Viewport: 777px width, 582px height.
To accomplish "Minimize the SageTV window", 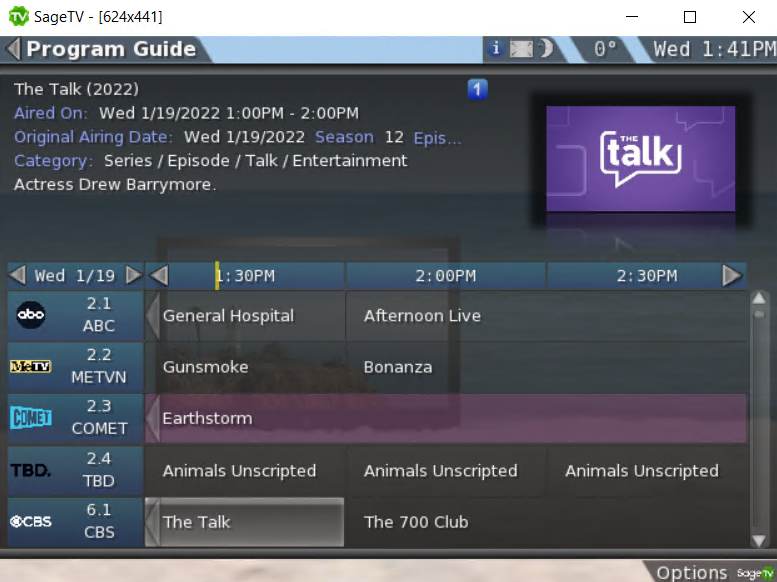I will (x=632, y=16).
